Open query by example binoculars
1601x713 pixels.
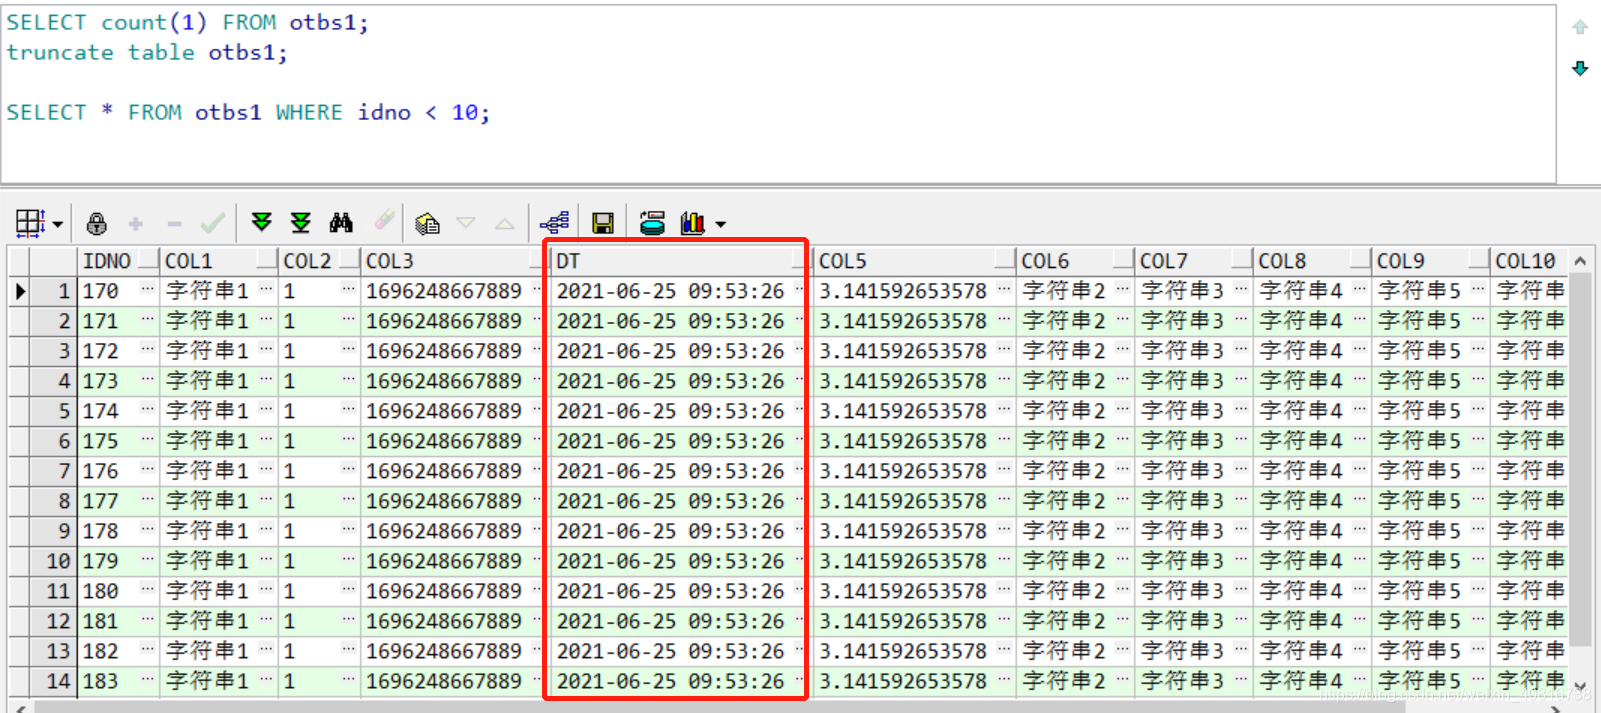[x=341, y=222]
